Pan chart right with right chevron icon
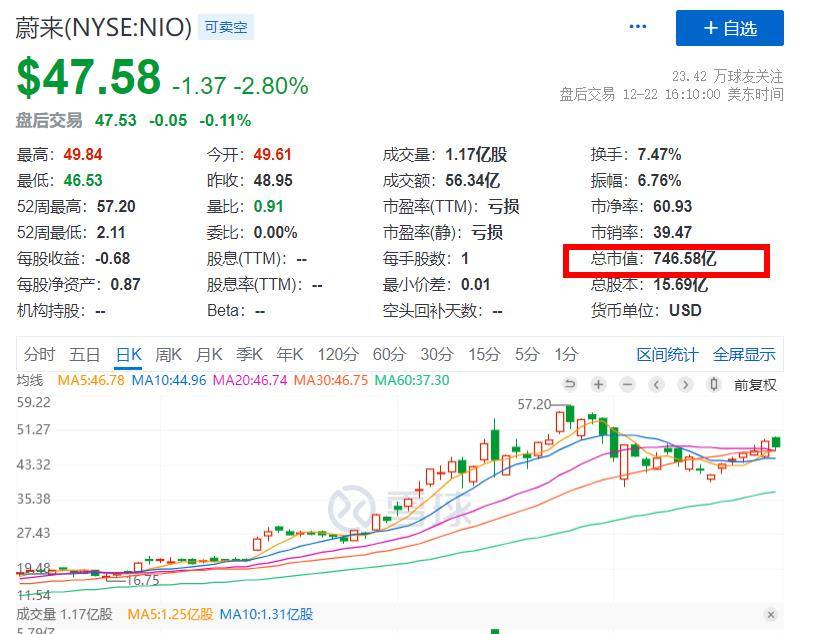 pos(685,384)
